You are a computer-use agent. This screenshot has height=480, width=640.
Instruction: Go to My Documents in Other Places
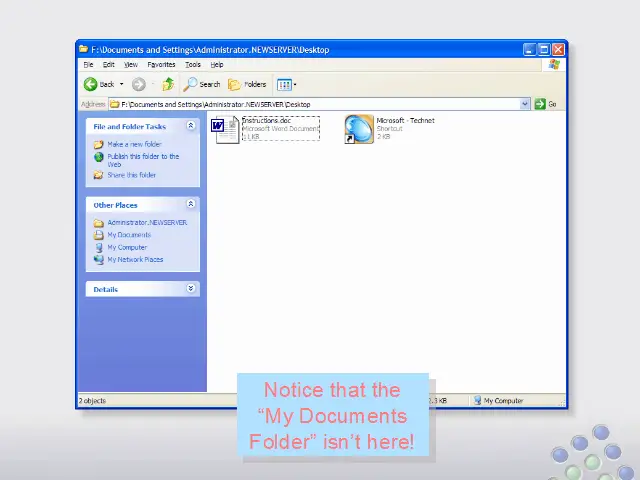pos(129,235)
